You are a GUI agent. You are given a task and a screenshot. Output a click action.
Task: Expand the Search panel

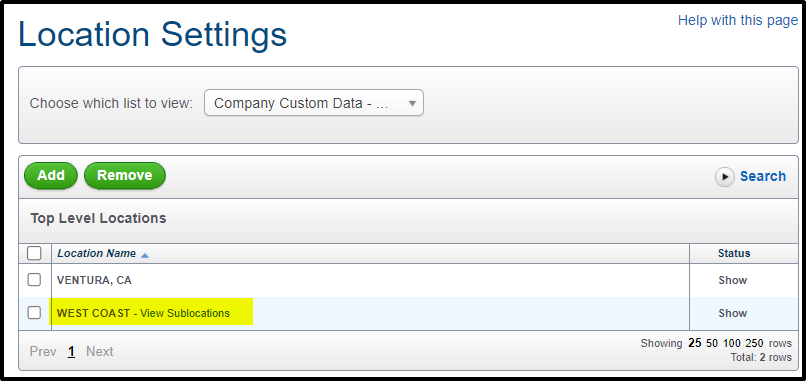coord(762,176)
